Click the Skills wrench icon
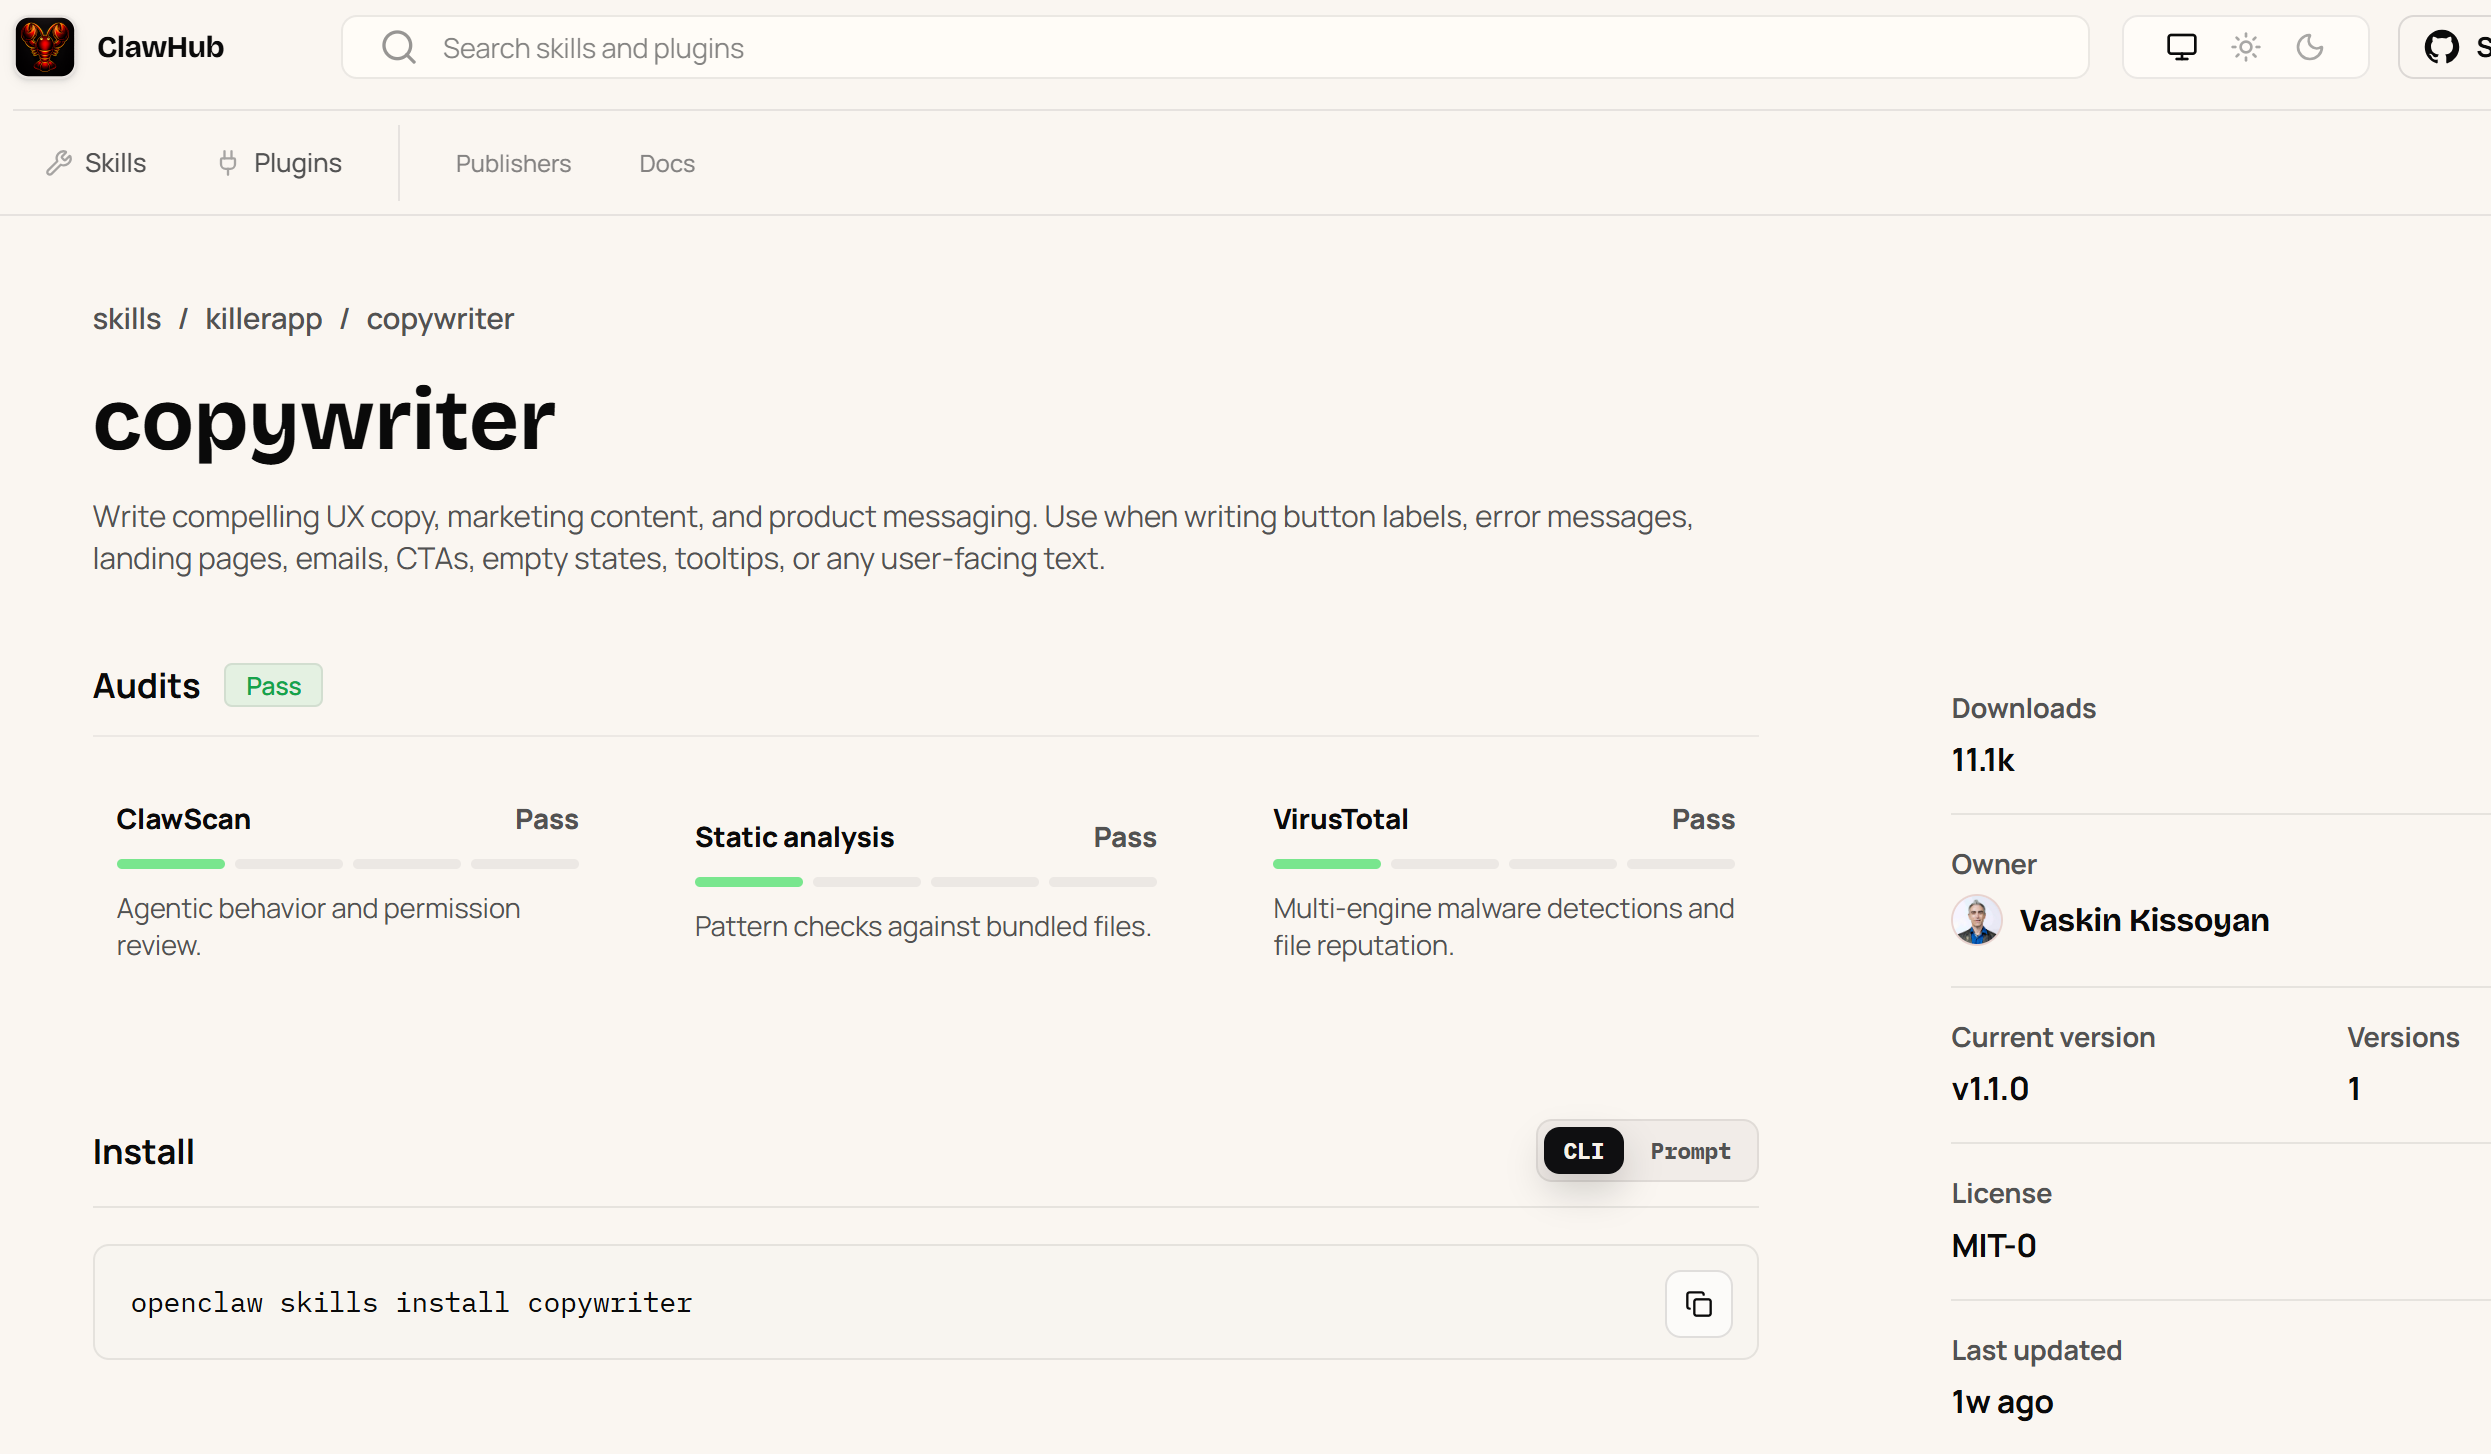Screen dimensions: 2491x1454 tap(59, 163)
